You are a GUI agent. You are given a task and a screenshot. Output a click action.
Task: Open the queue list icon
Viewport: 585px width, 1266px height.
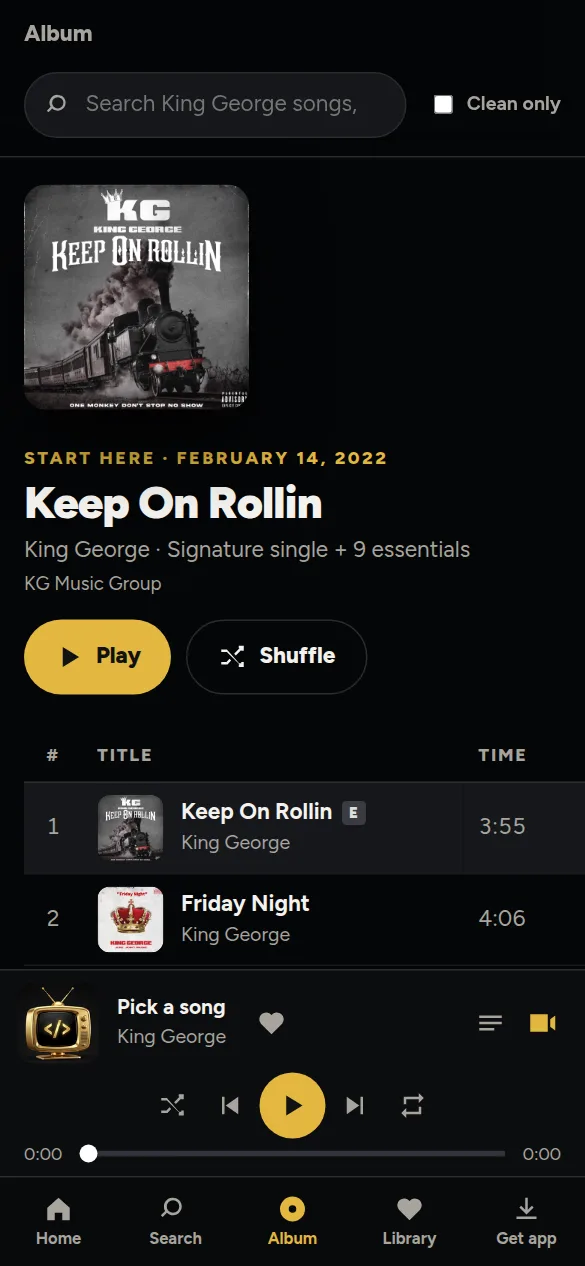(x=490, y=1023)
